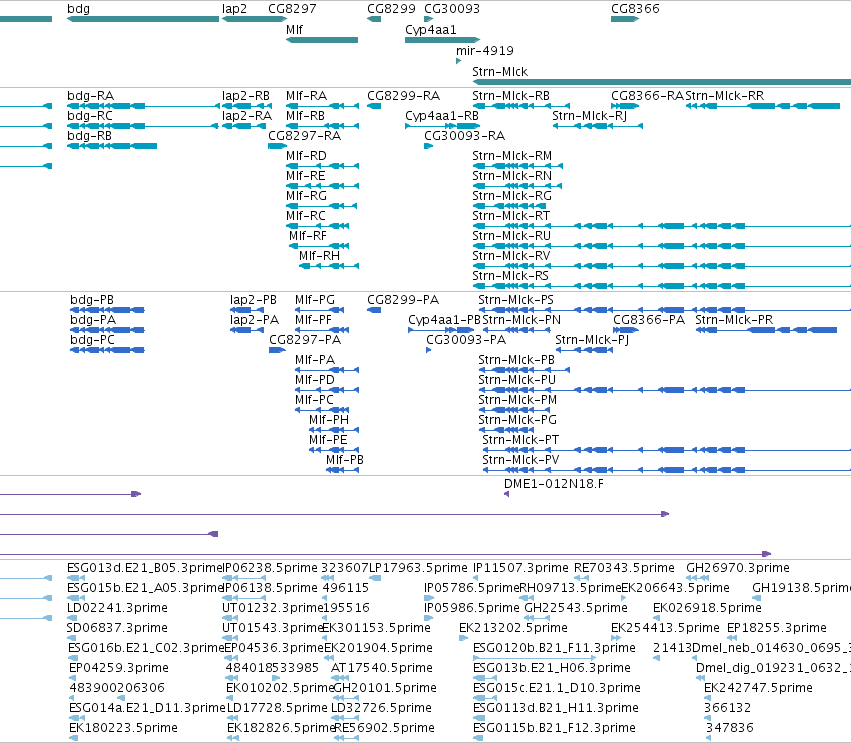Select EST EP04259.3prime

(119, 668)
